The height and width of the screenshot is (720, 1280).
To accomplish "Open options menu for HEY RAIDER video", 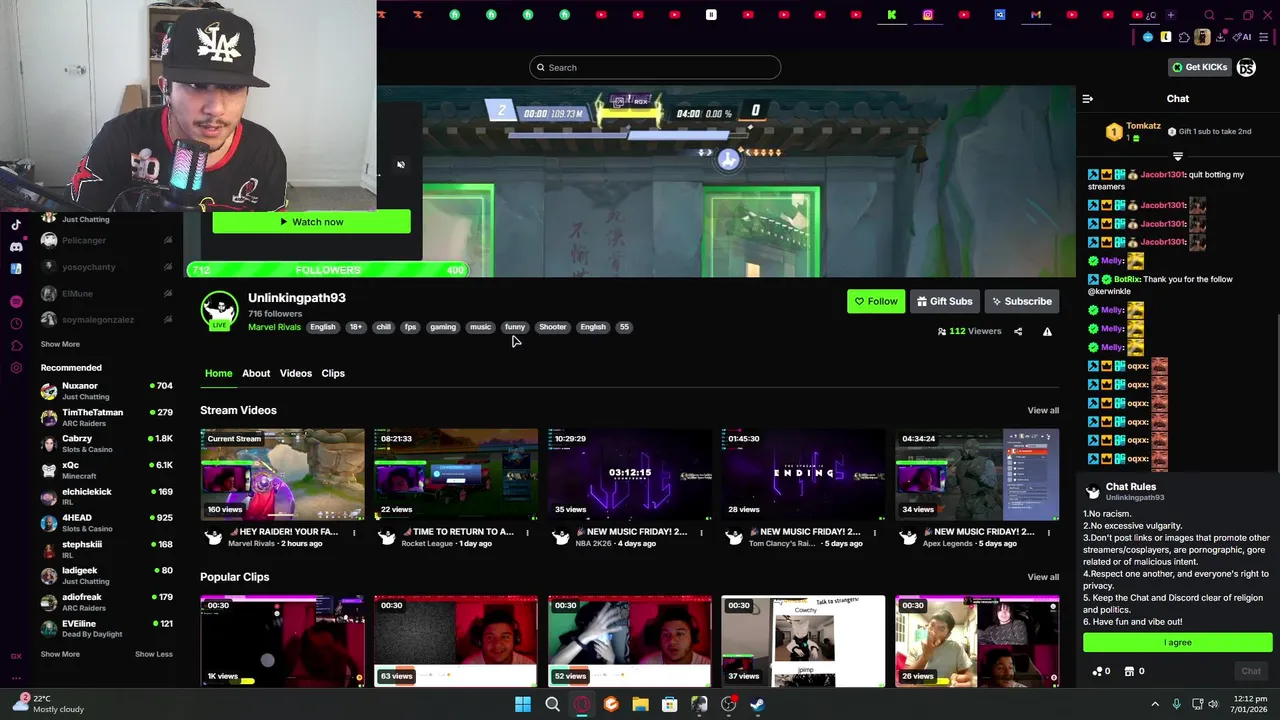I will click(354, 532).
